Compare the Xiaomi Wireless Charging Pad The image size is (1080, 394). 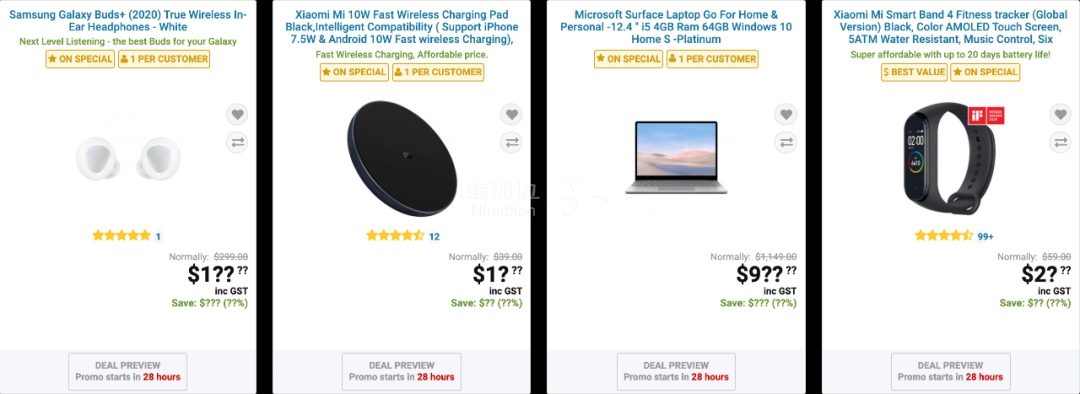coord(510,143)
